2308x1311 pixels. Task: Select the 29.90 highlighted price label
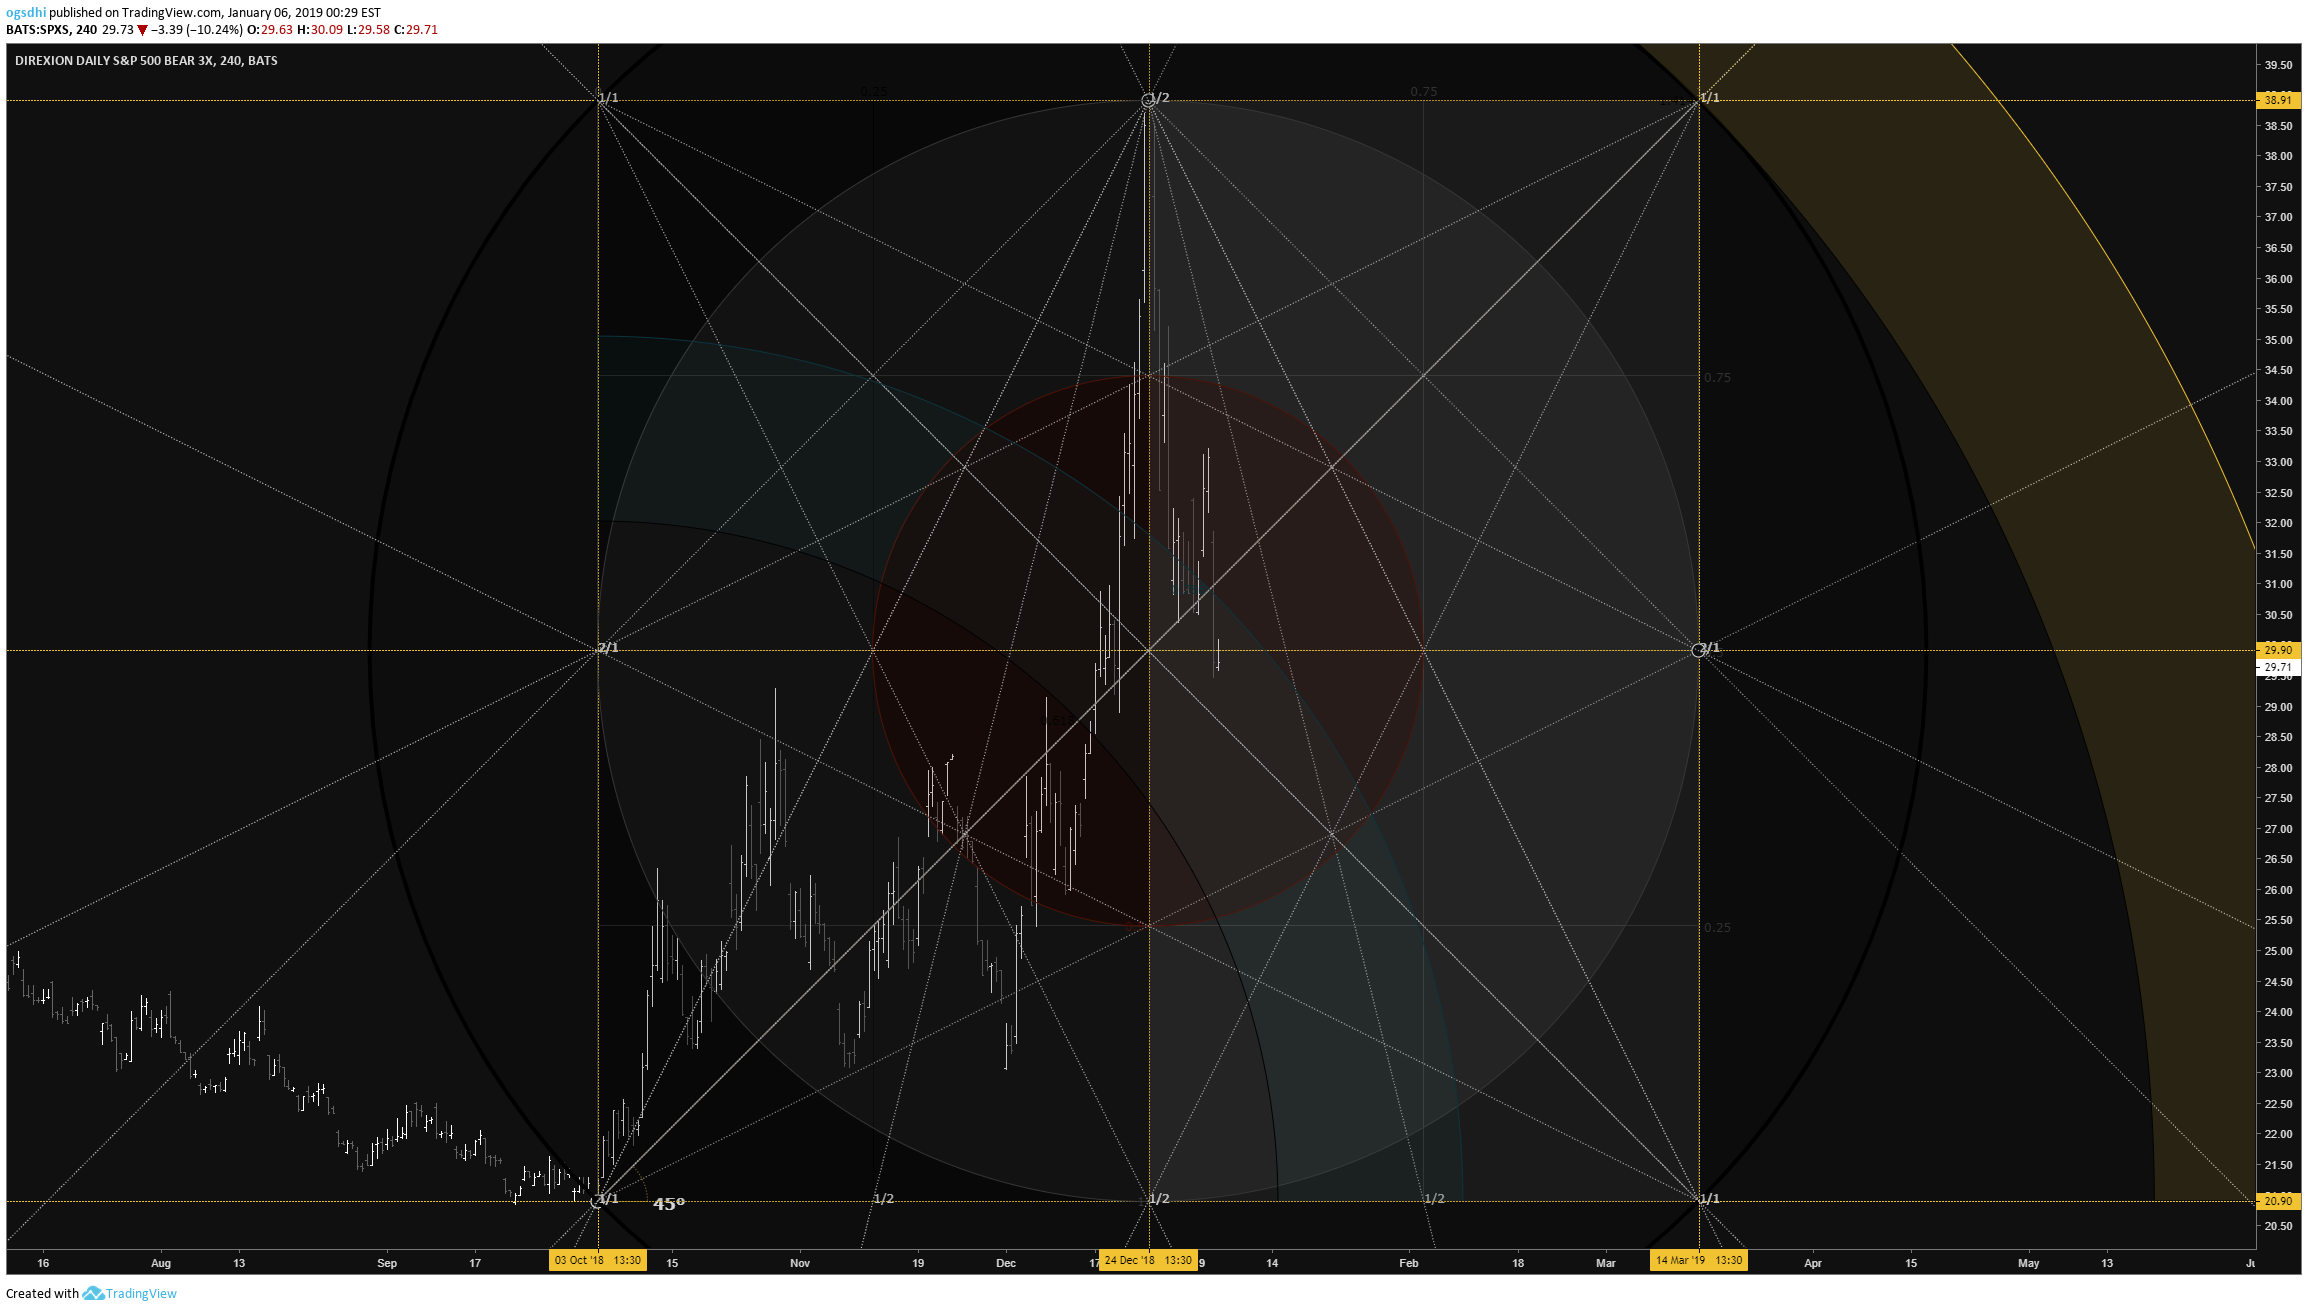point(2278,650)
